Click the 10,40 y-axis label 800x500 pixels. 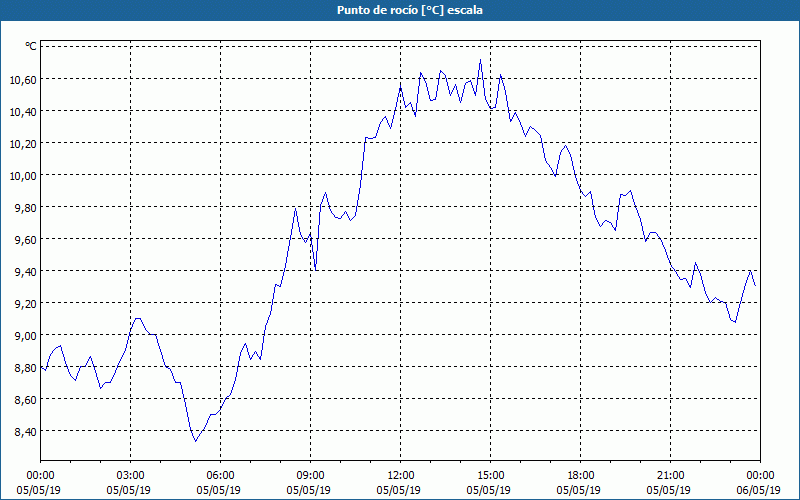click(23, 111)
